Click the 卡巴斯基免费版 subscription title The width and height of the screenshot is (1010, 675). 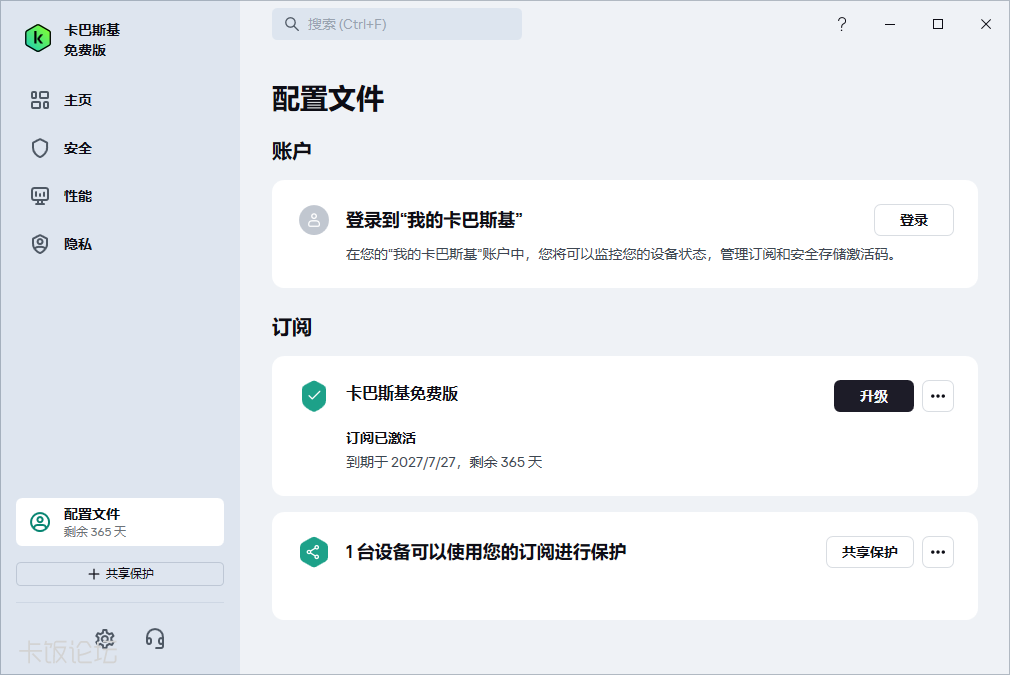pos(402,394)
